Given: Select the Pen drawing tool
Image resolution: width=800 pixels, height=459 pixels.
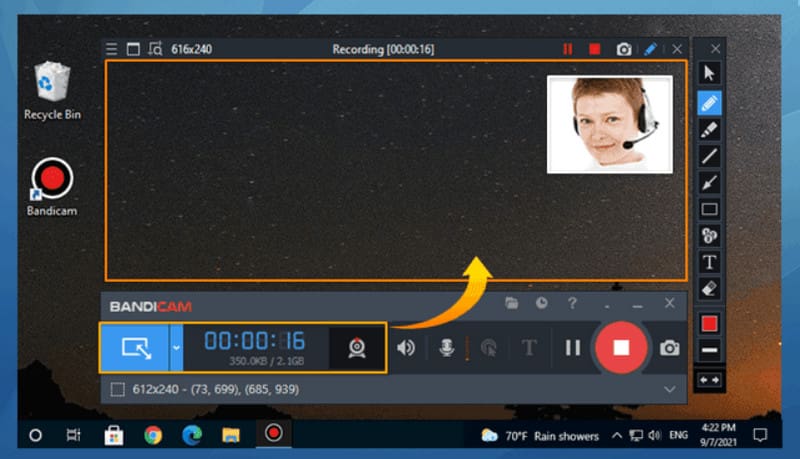Looking at the screenshot, I should click(x=709, y=104).
